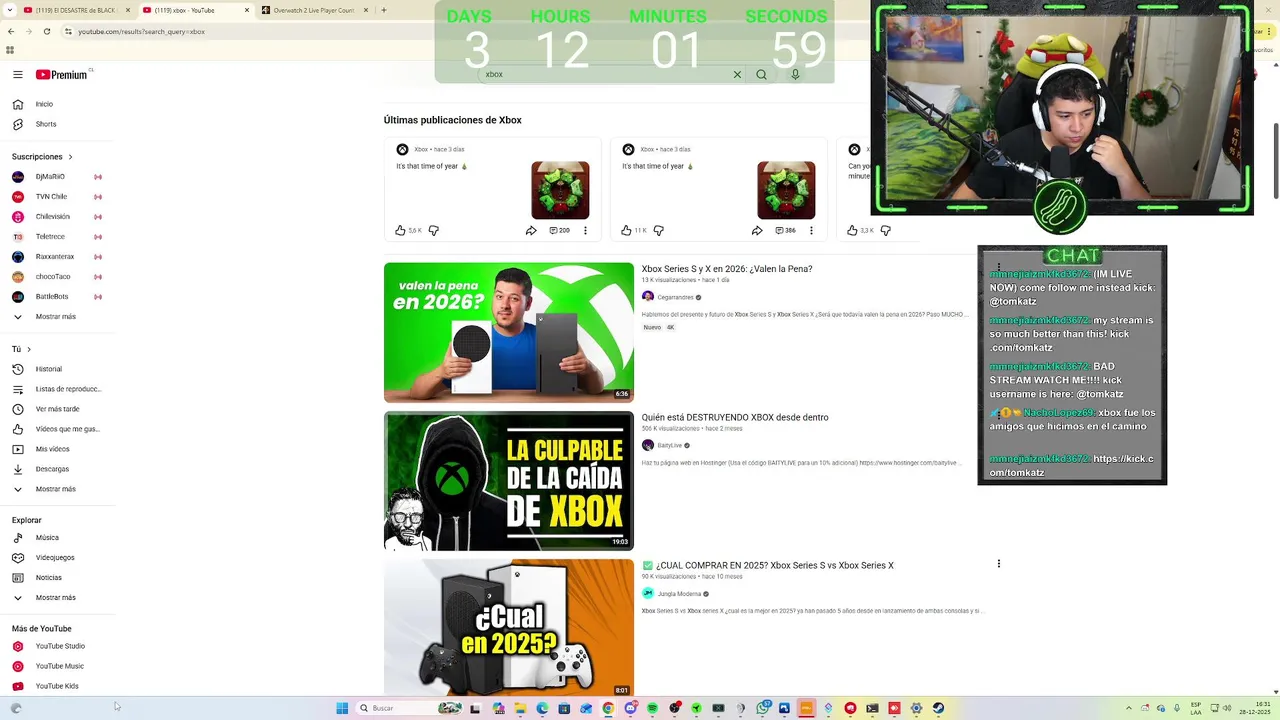Open options menu for Jungla Moderna video
This screenshot has height=720, width=1280.
click(x=998, y=564)
